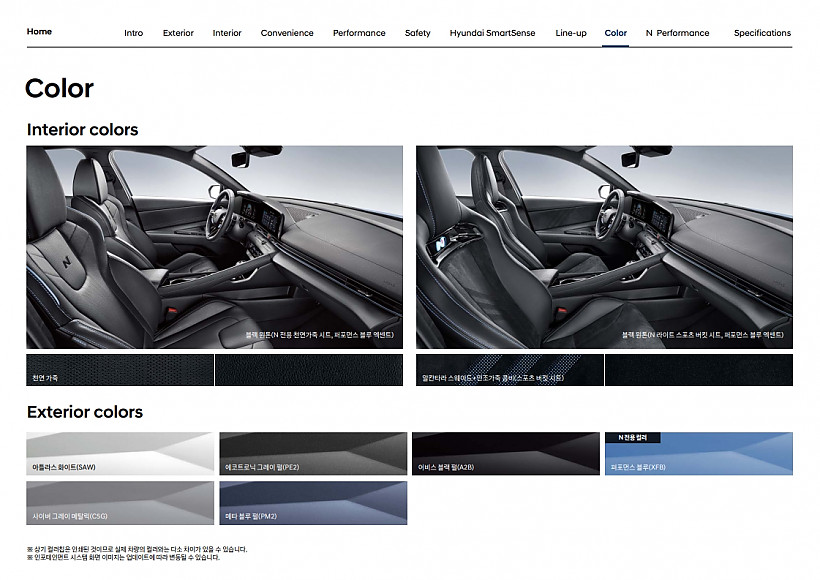Go to the Home link
The height and width of the screenshot is (580, 820).
(x=39, y=31)
